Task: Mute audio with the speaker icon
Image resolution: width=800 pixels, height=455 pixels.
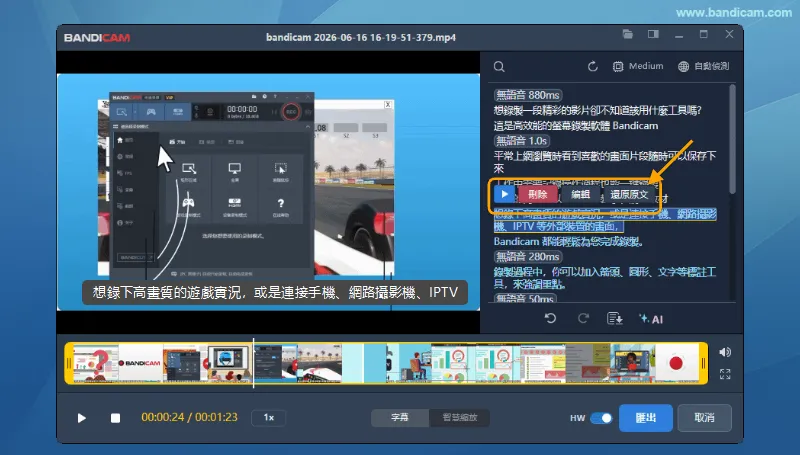Action: click(x=724, y=352)
